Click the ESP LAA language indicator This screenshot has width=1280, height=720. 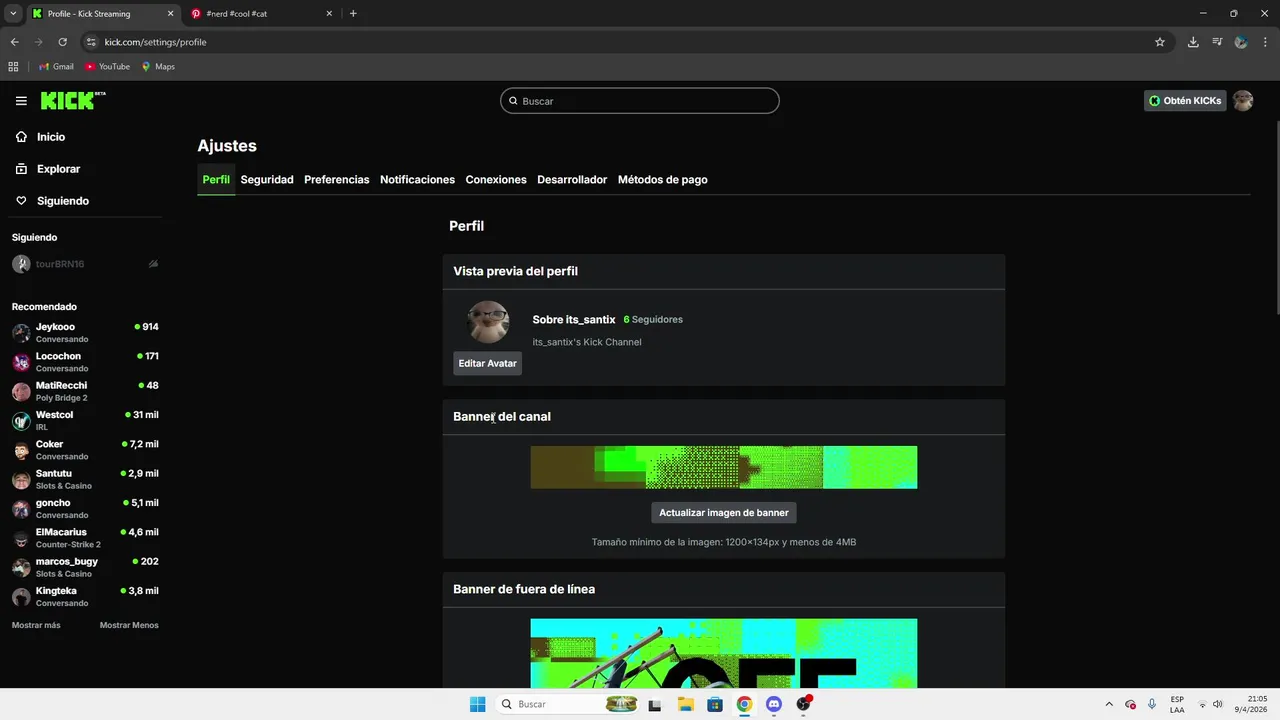(x=1177, y=704)
